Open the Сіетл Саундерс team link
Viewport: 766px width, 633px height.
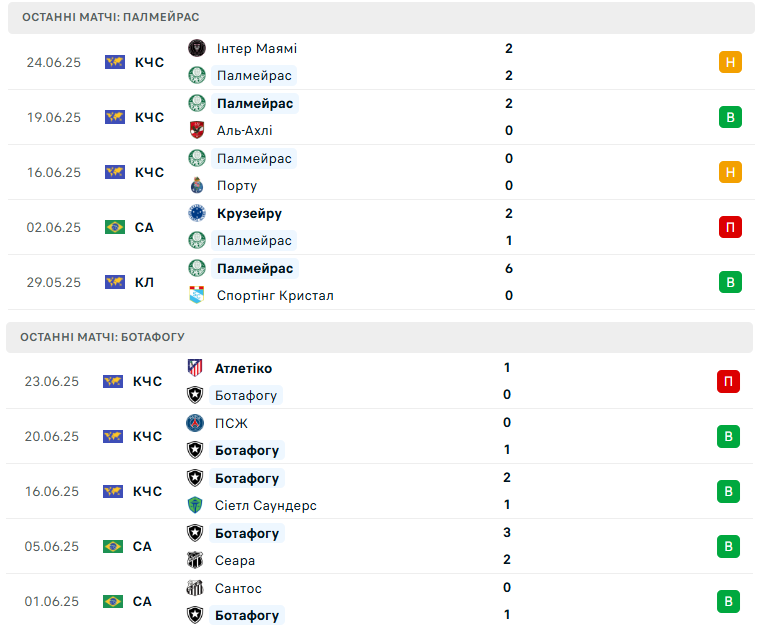coord(266,505)
